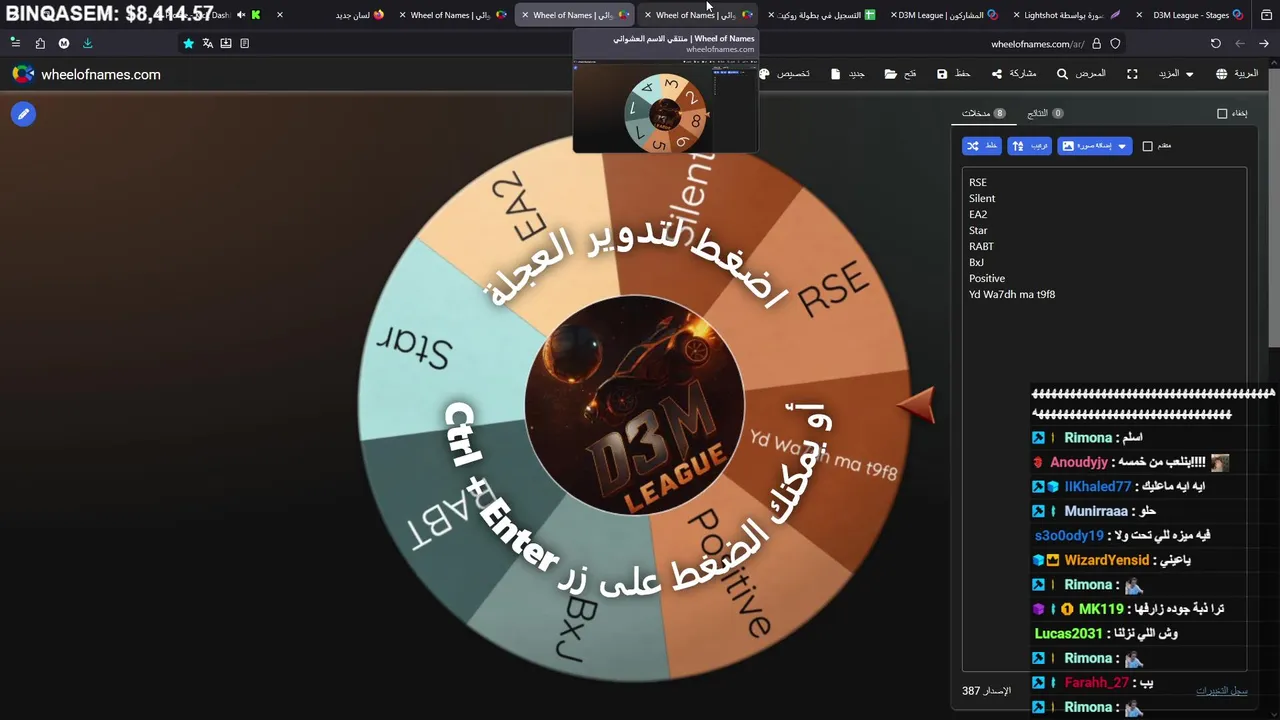Close the active Wheel of Names tab
Image resolution: width=1280 pixels, height=720 pixels.
click(x=525, y=15)
